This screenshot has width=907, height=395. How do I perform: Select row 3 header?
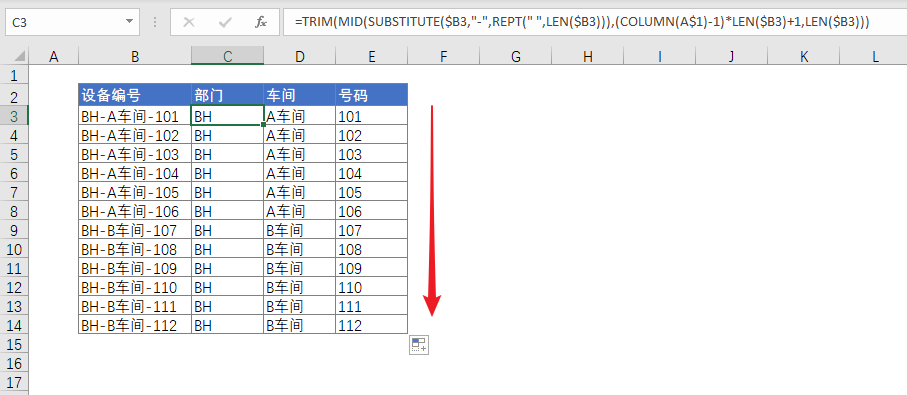tap(14, 116)
